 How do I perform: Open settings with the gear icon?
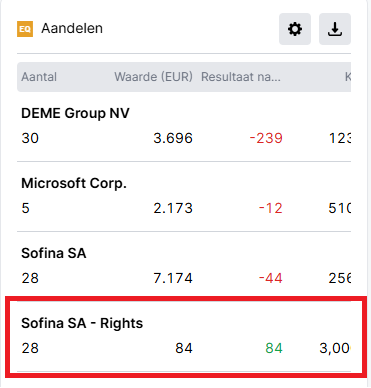(295, 29)
